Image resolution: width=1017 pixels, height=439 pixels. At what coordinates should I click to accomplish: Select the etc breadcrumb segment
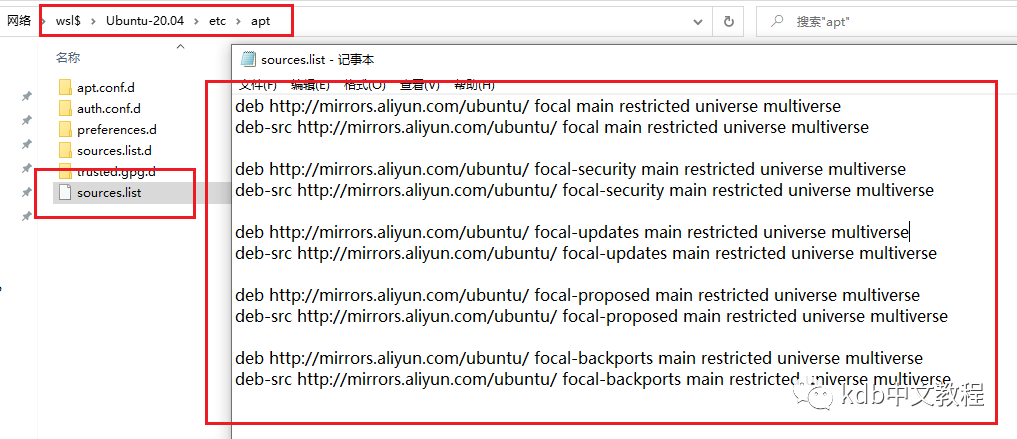click(x=217, y=21)
